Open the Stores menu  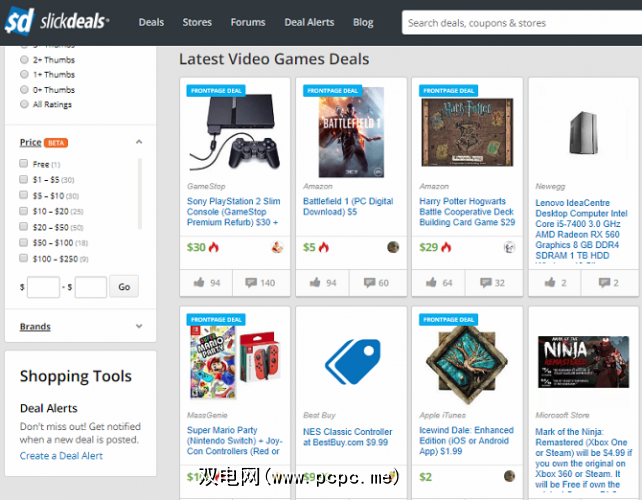[197, 22]
